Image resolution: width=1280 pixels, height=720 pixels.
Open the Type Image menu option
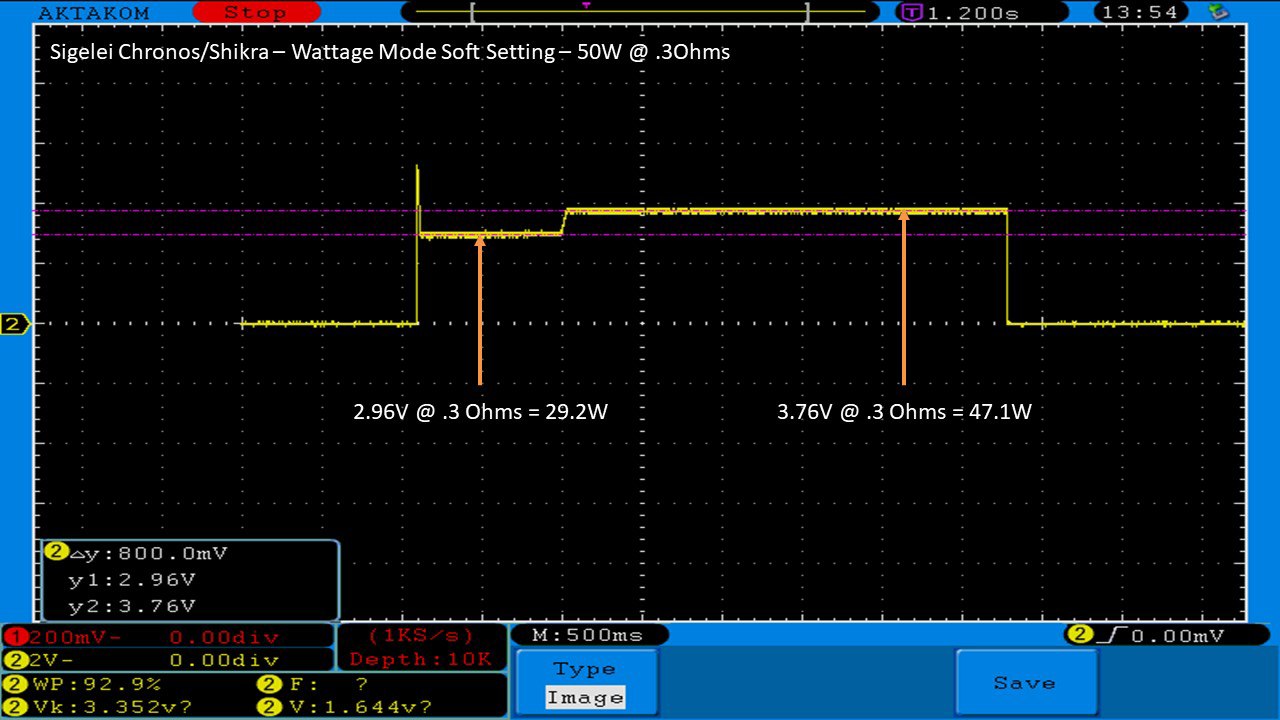585,683
